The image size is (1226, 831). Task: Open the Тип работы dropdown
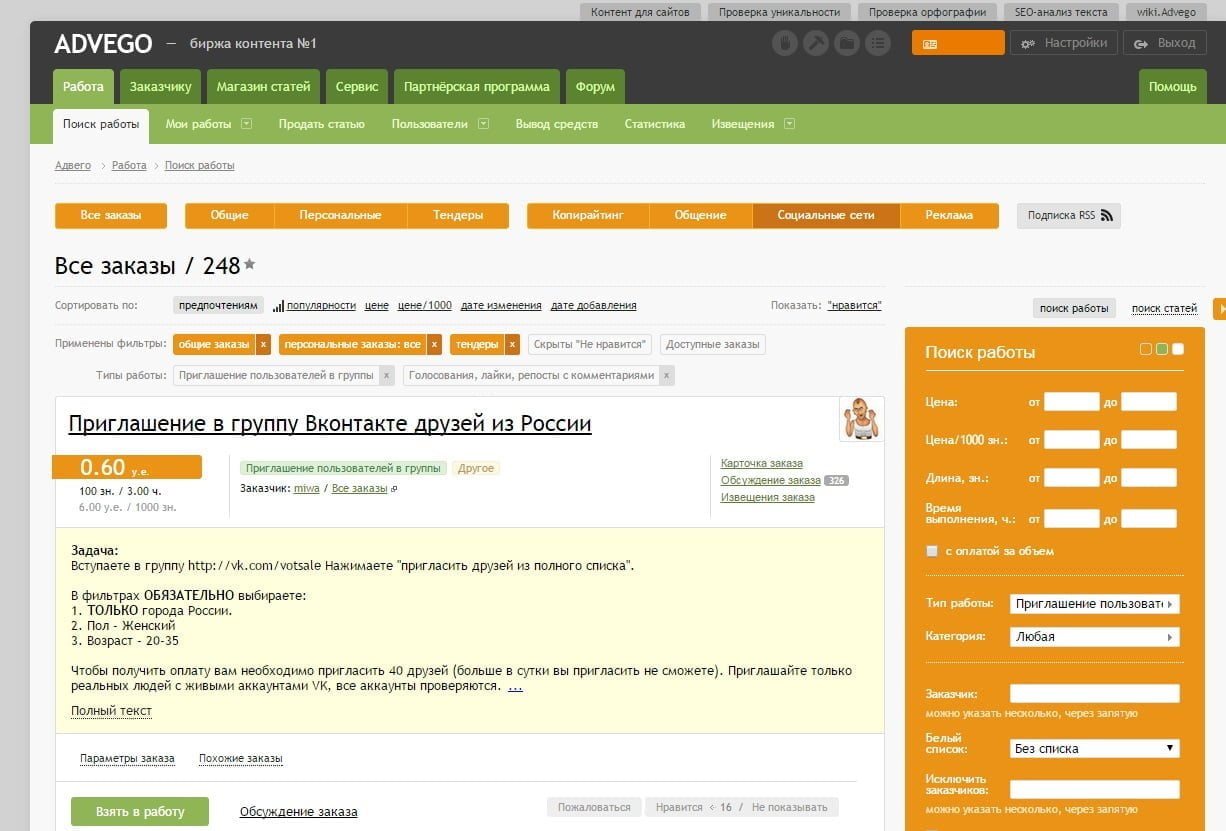1094,604
